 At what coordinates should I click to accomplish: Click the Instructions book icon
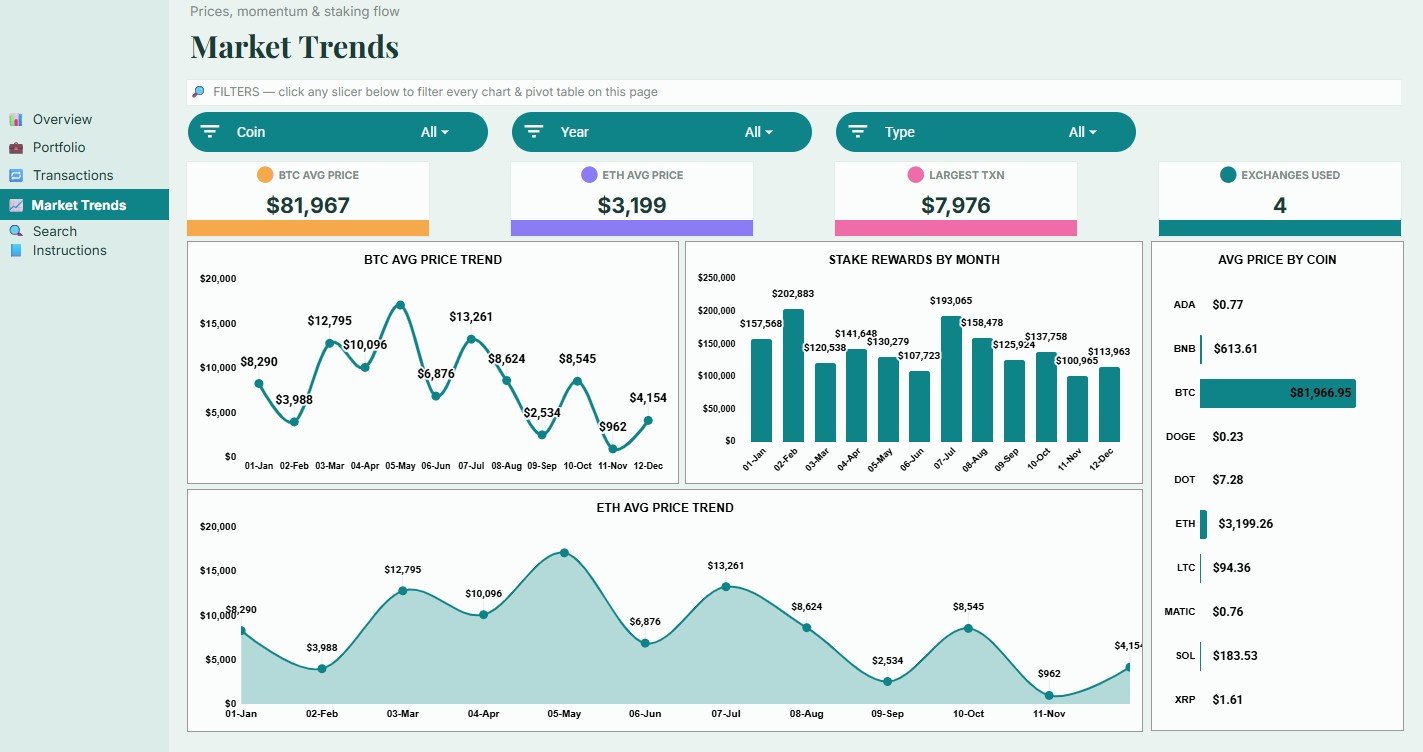click(x=16, y=251)
